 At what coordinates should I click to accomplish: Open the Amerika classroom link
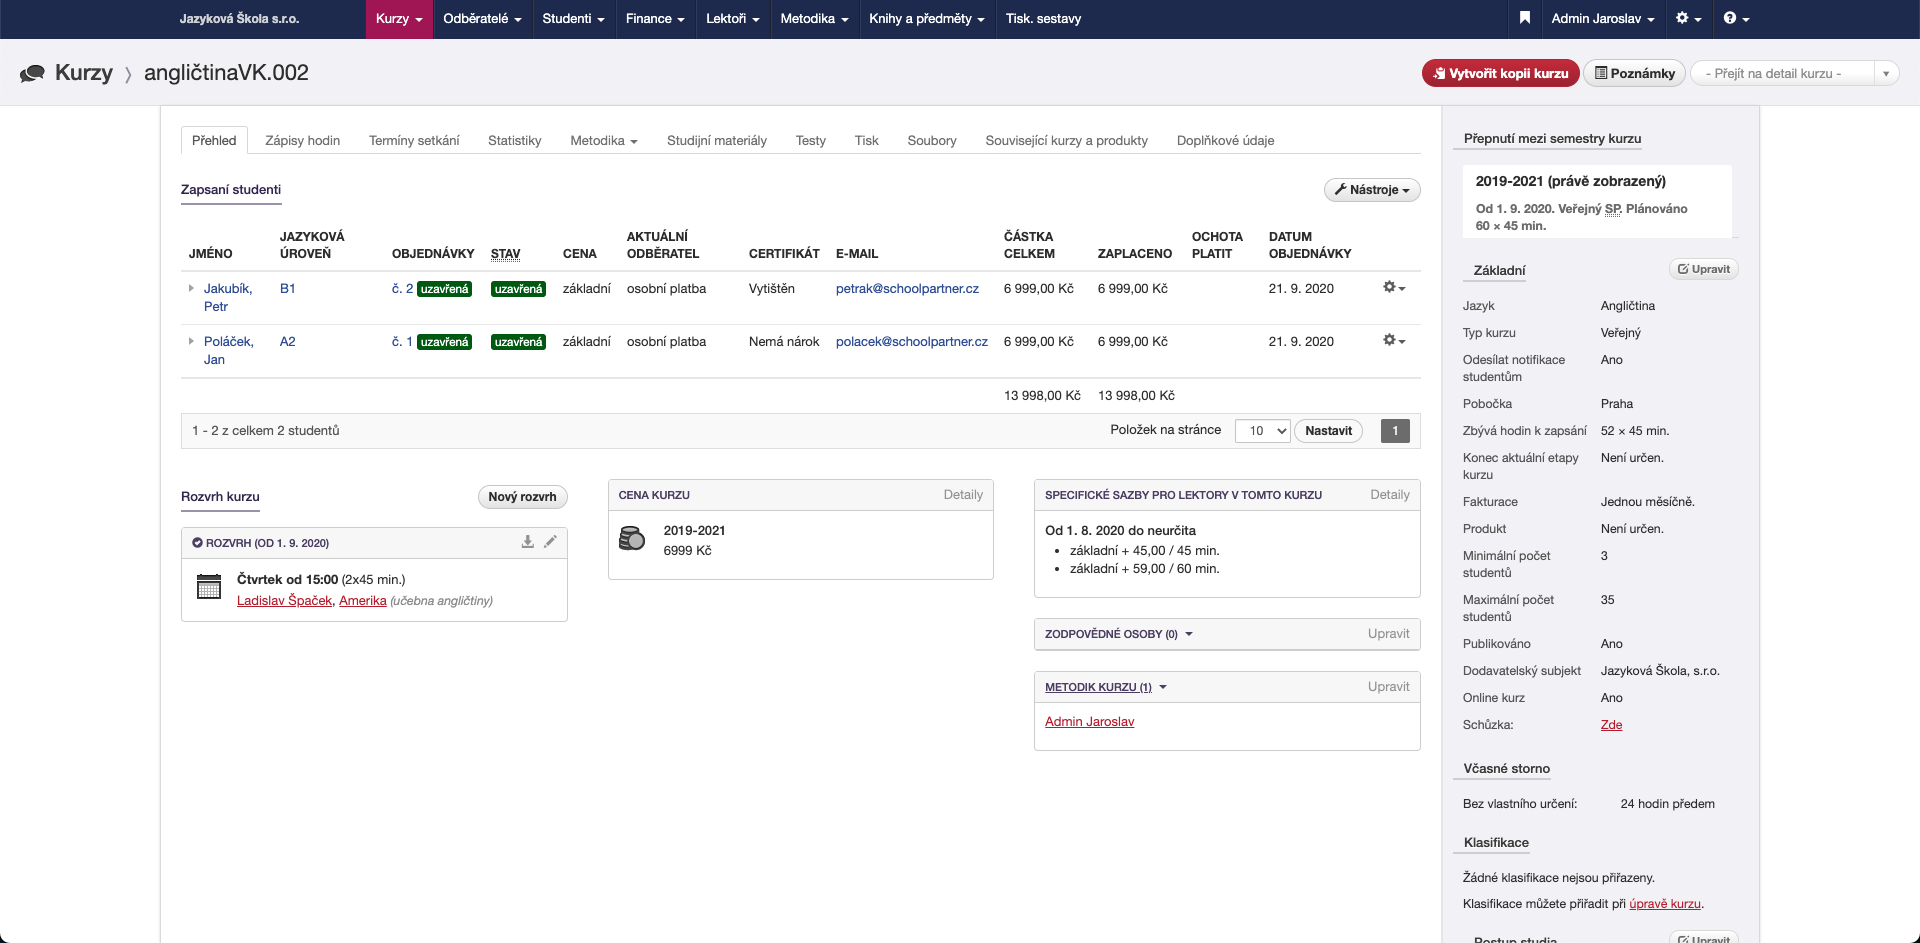pos(363,600)
